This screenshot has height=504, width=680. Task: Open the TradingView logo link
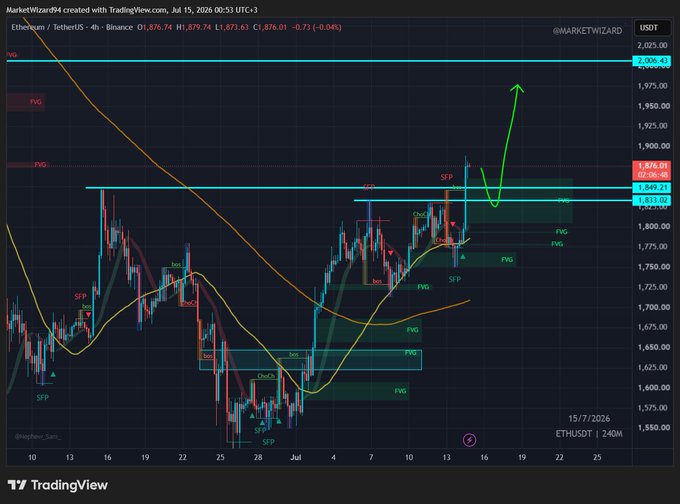(57, 485)
